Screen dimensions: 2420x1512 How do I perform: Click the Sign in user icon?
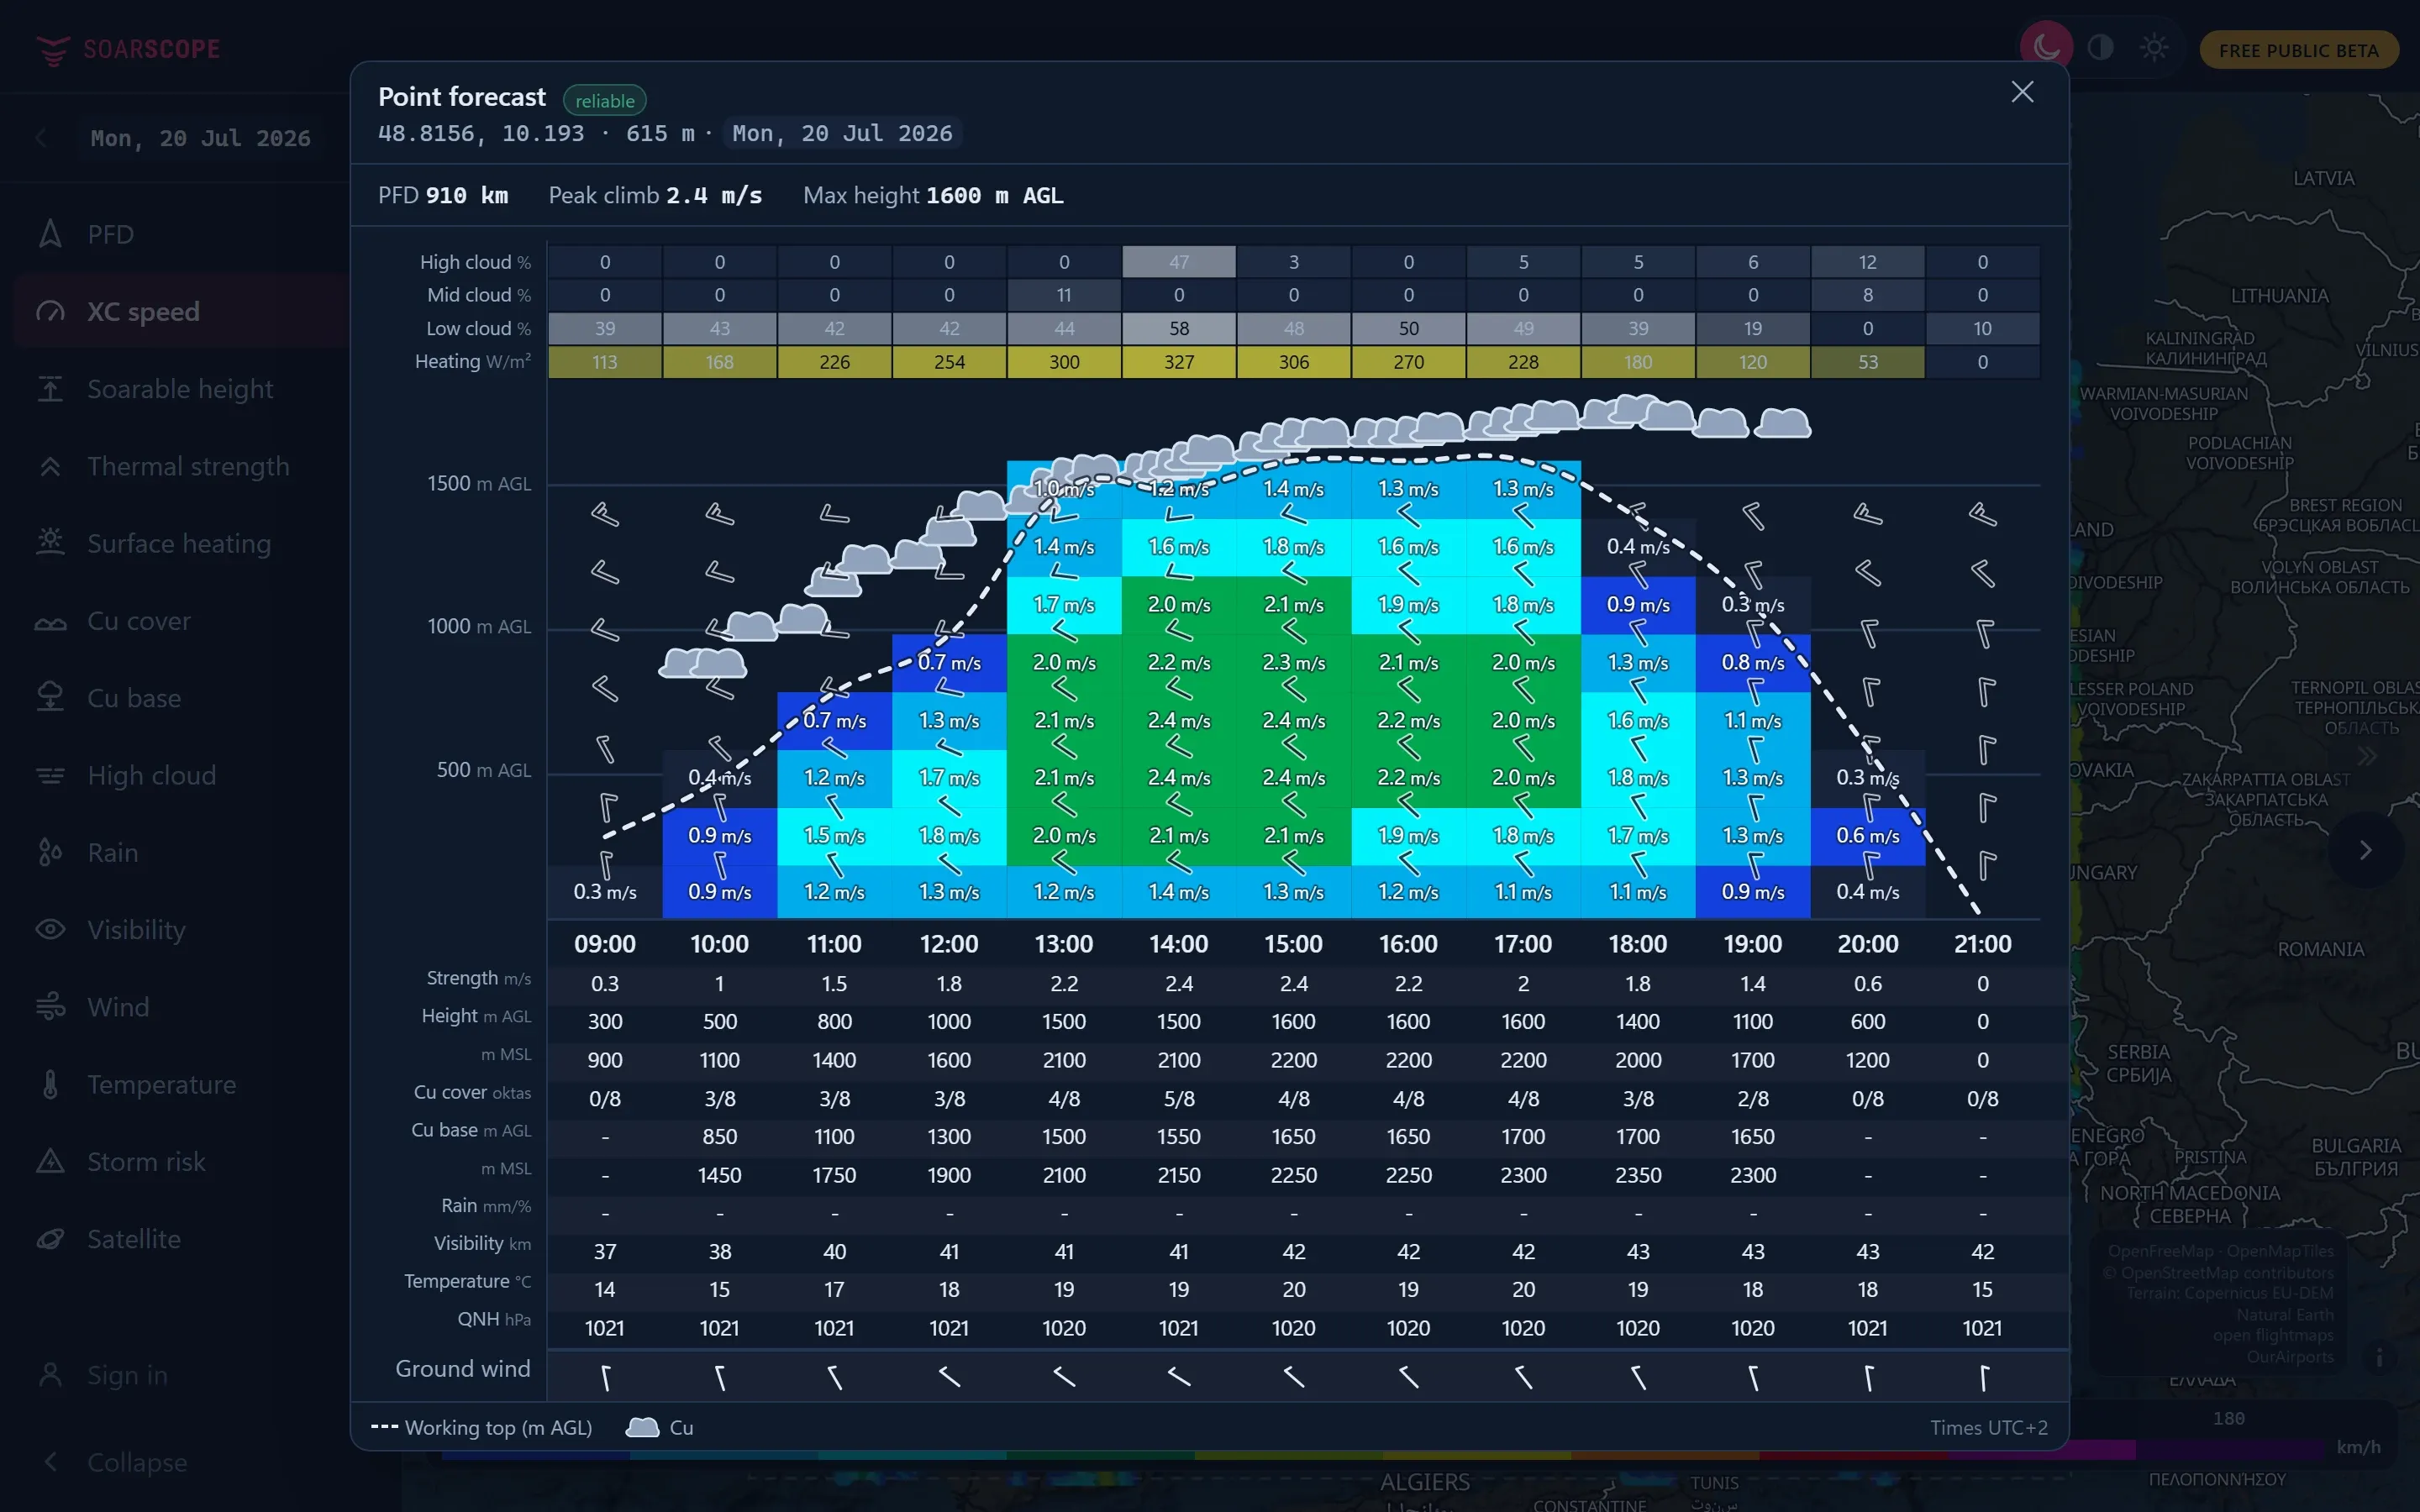coord(50,1375)
